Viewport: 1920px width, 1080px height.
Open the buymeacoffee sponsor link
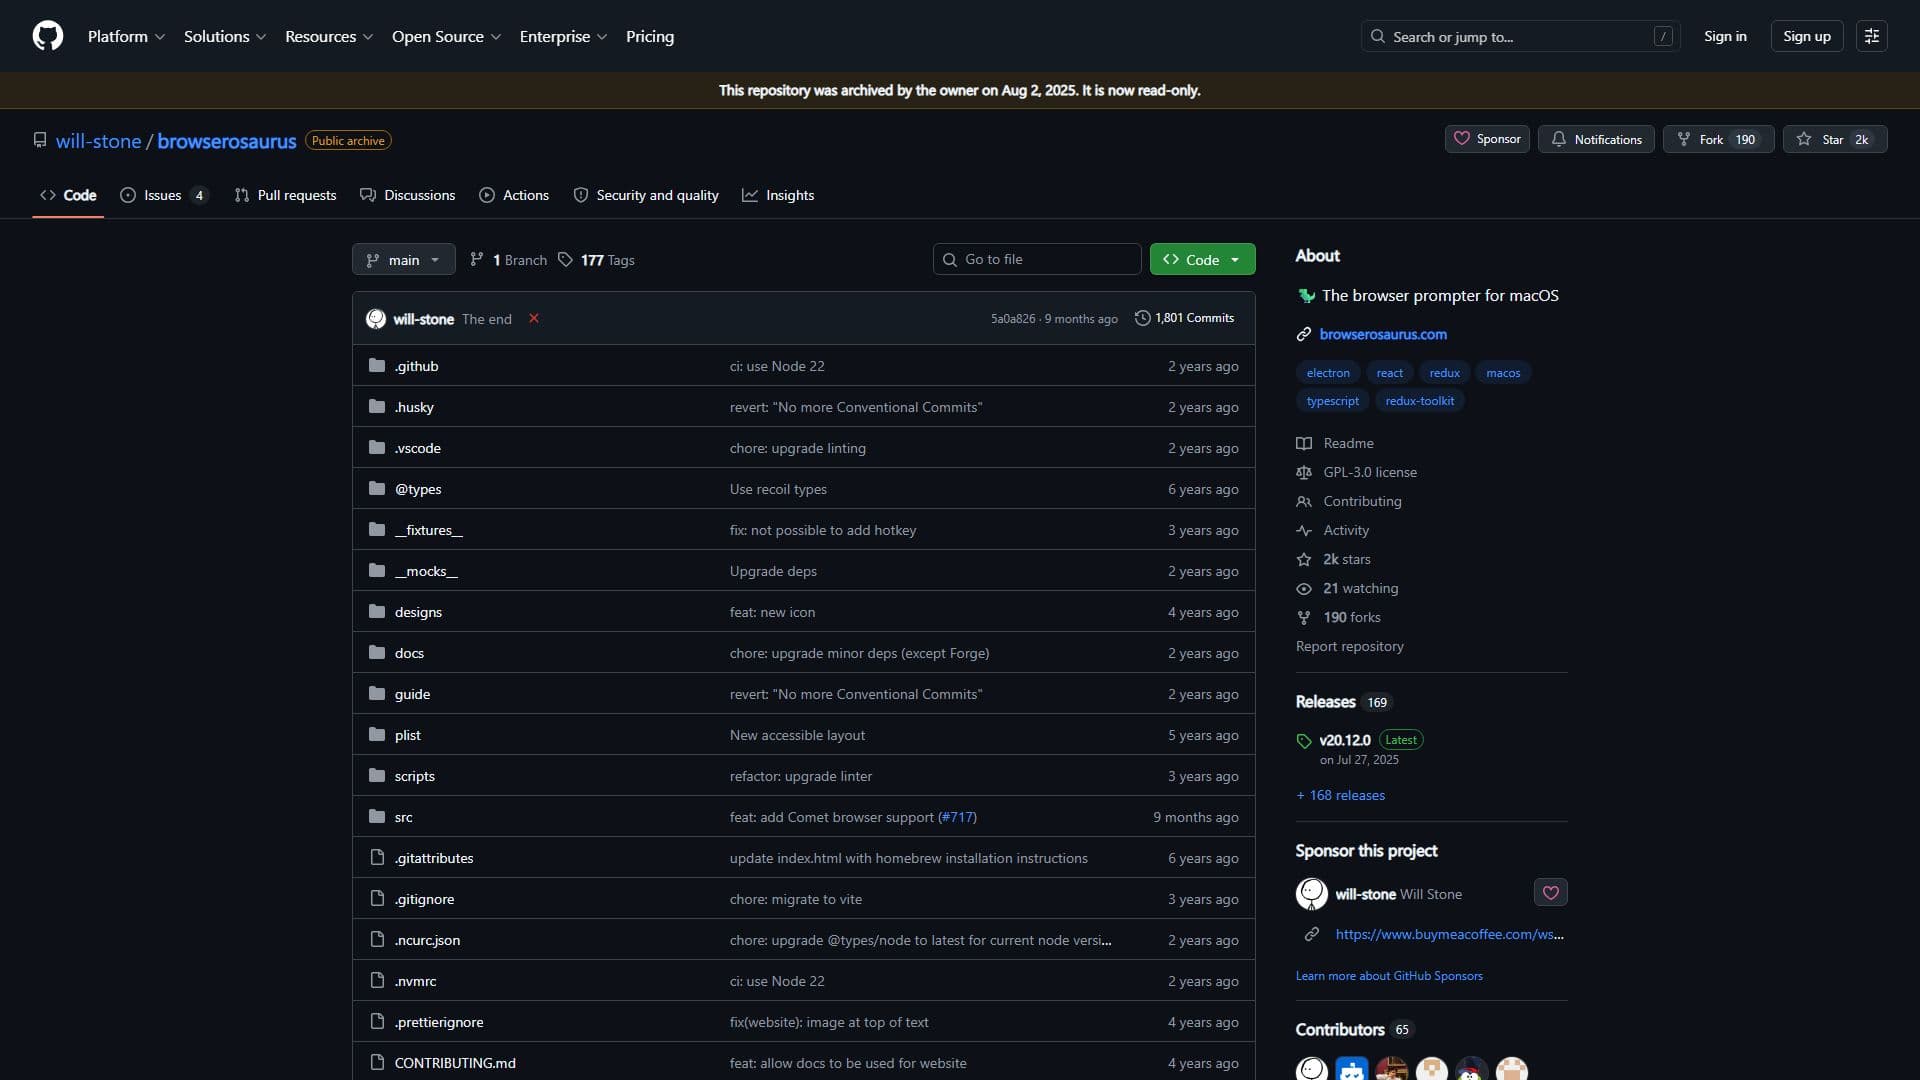pyautogui.click(x=1450, y=934)
